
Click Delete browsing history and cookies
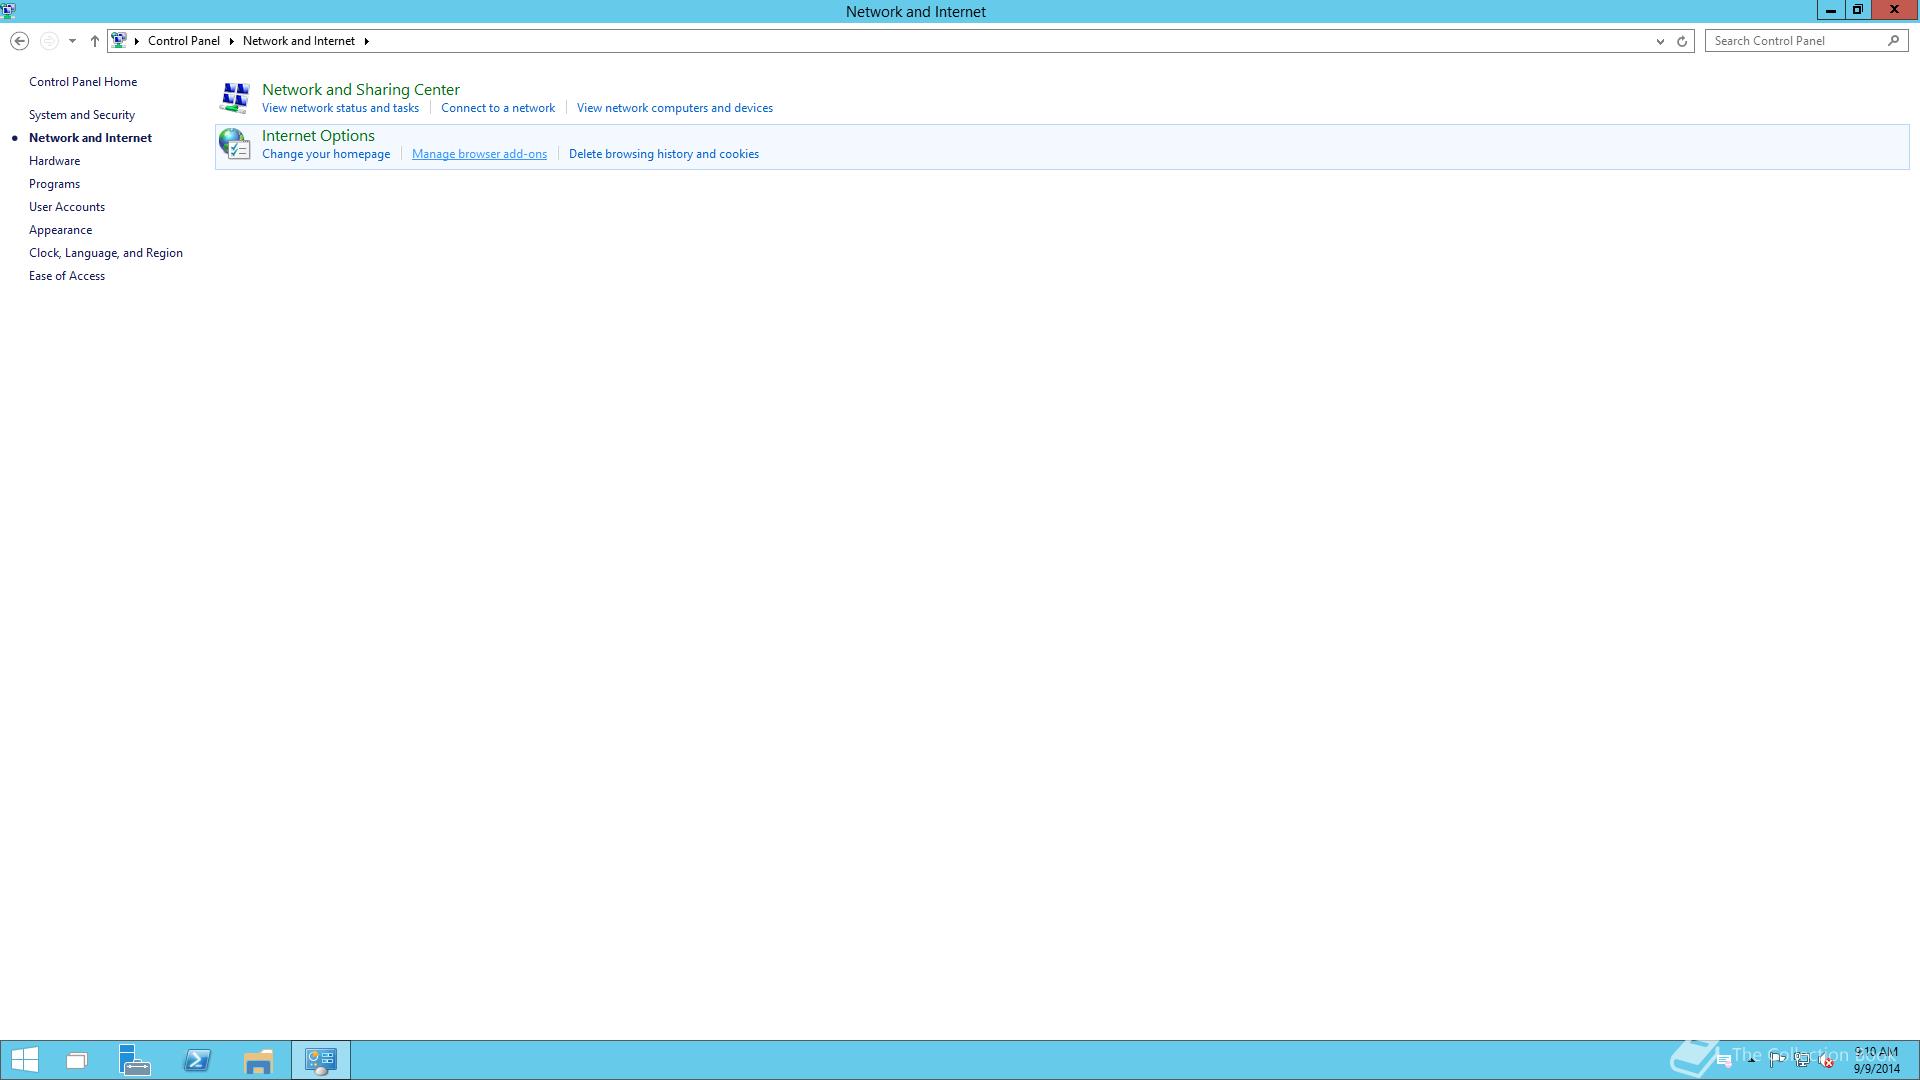663,154
